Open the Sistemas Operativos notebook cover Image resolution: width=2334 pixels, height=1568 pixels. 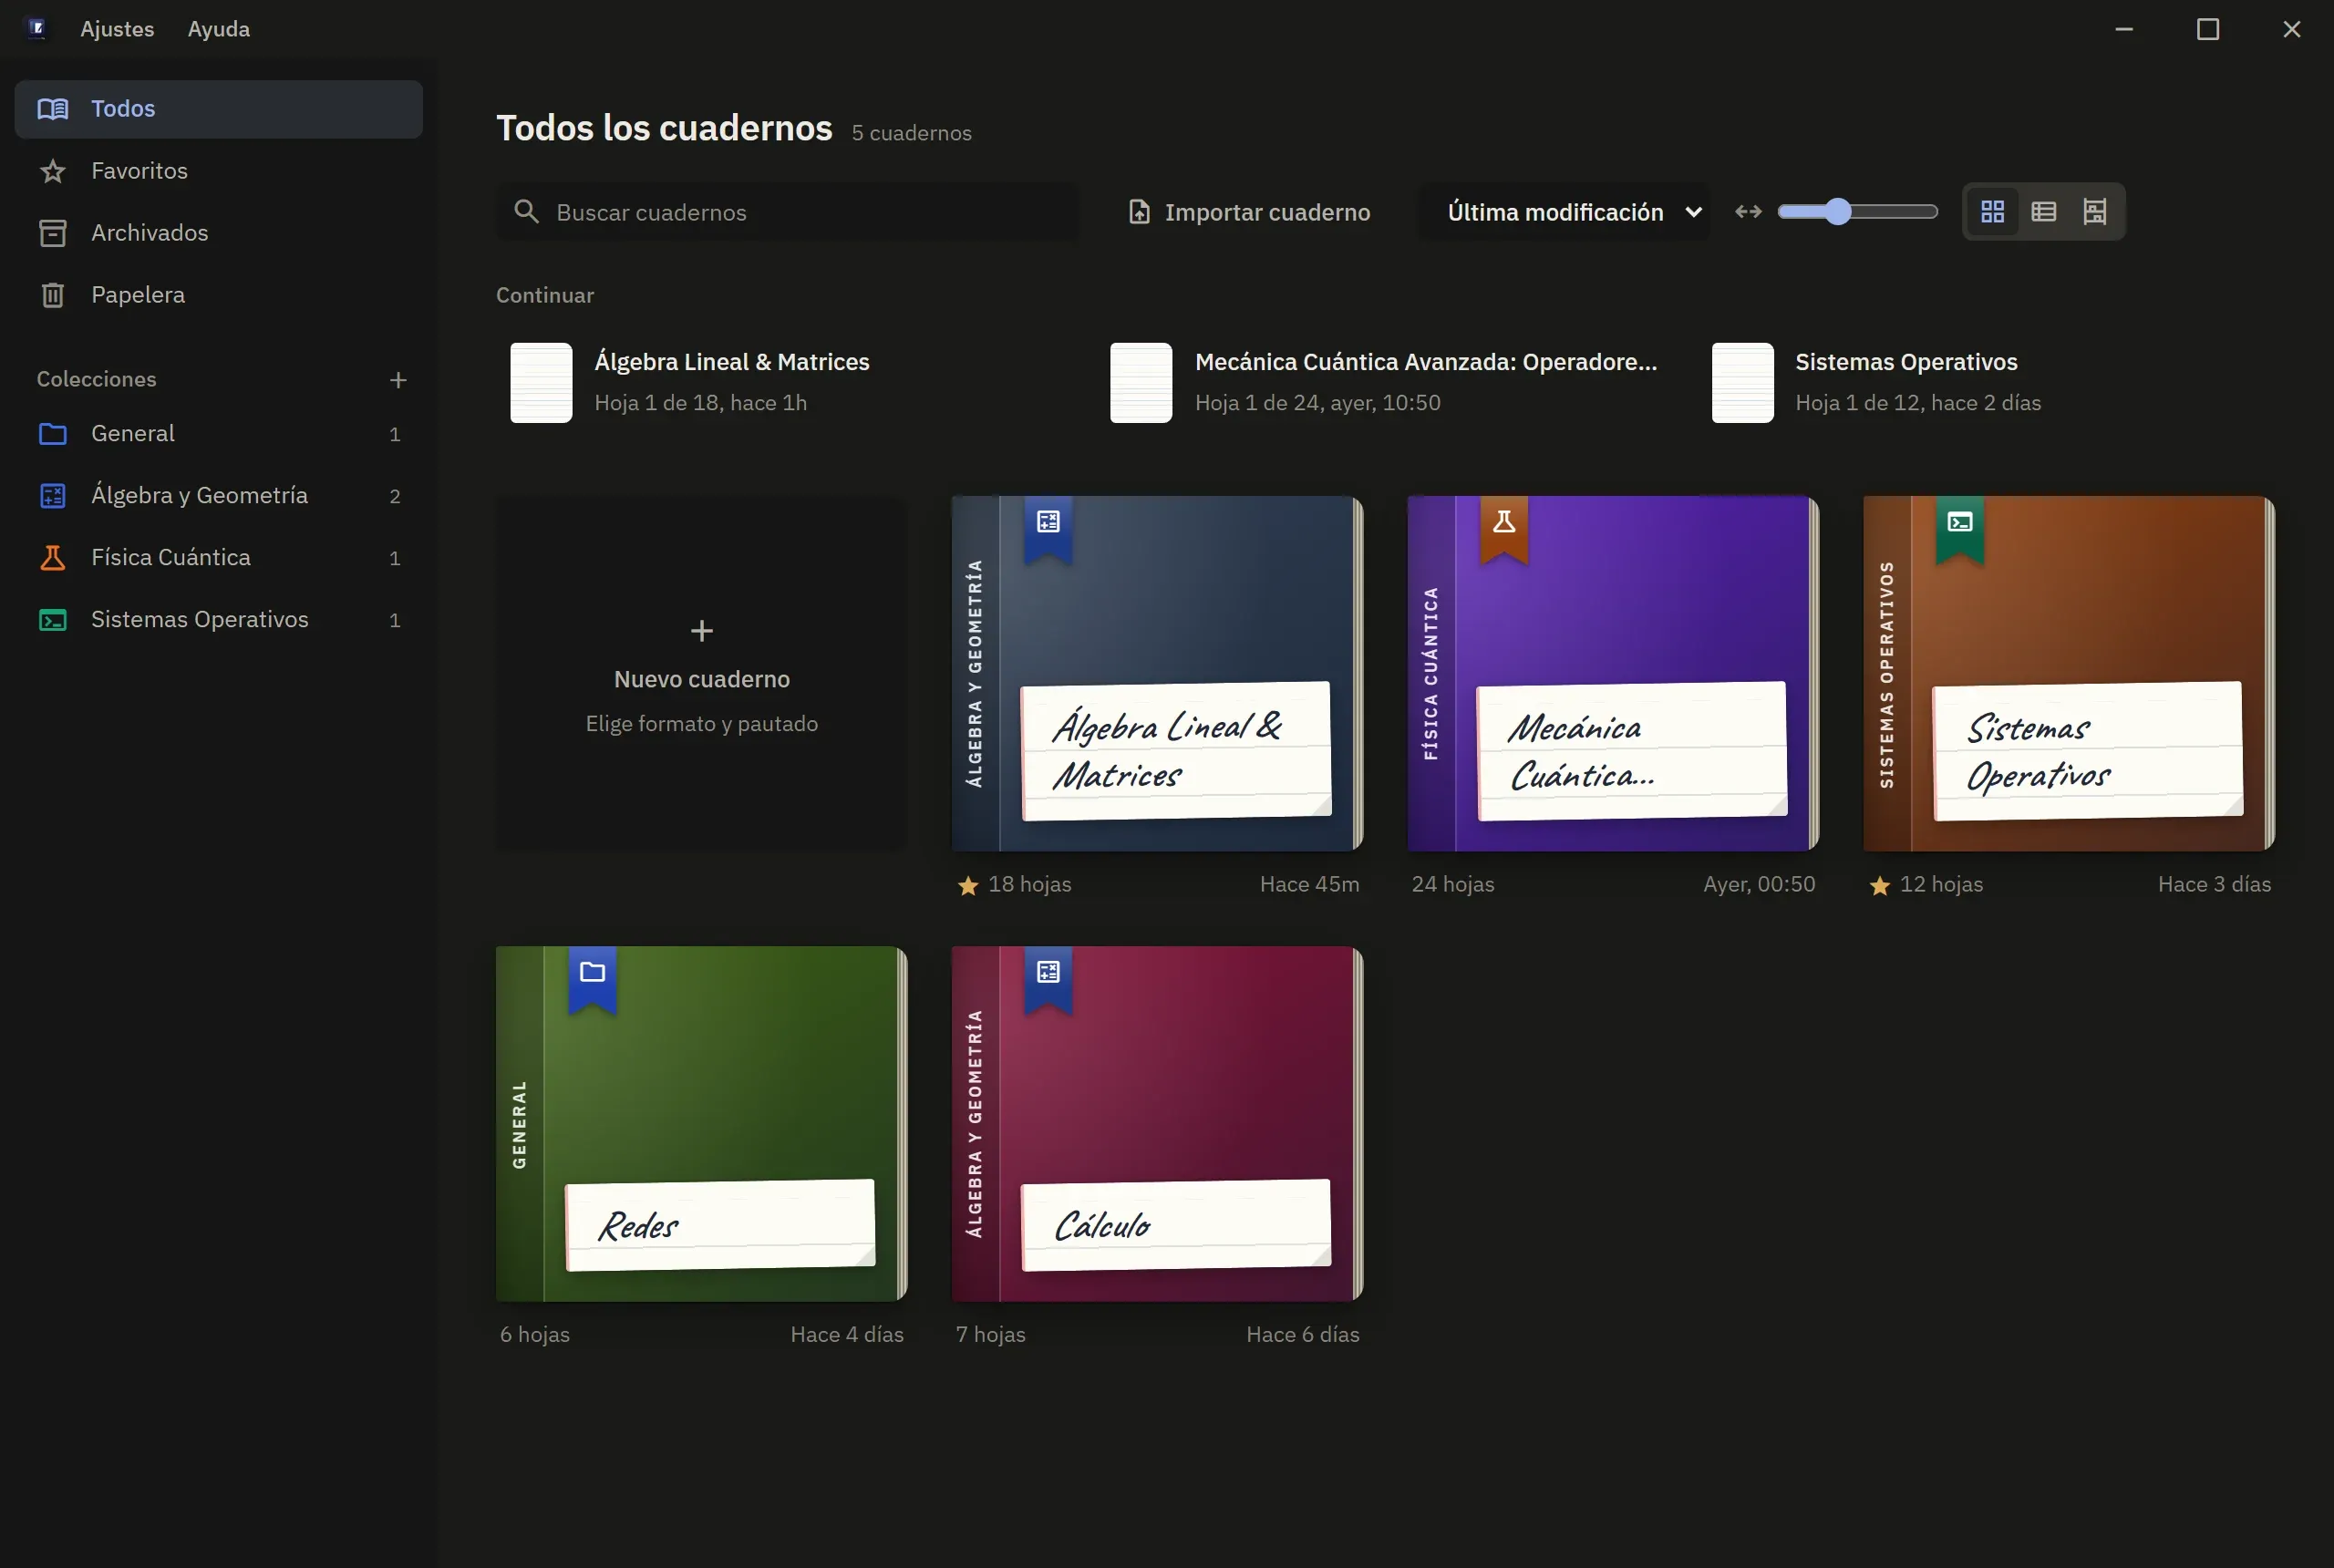pos(2069,674)
